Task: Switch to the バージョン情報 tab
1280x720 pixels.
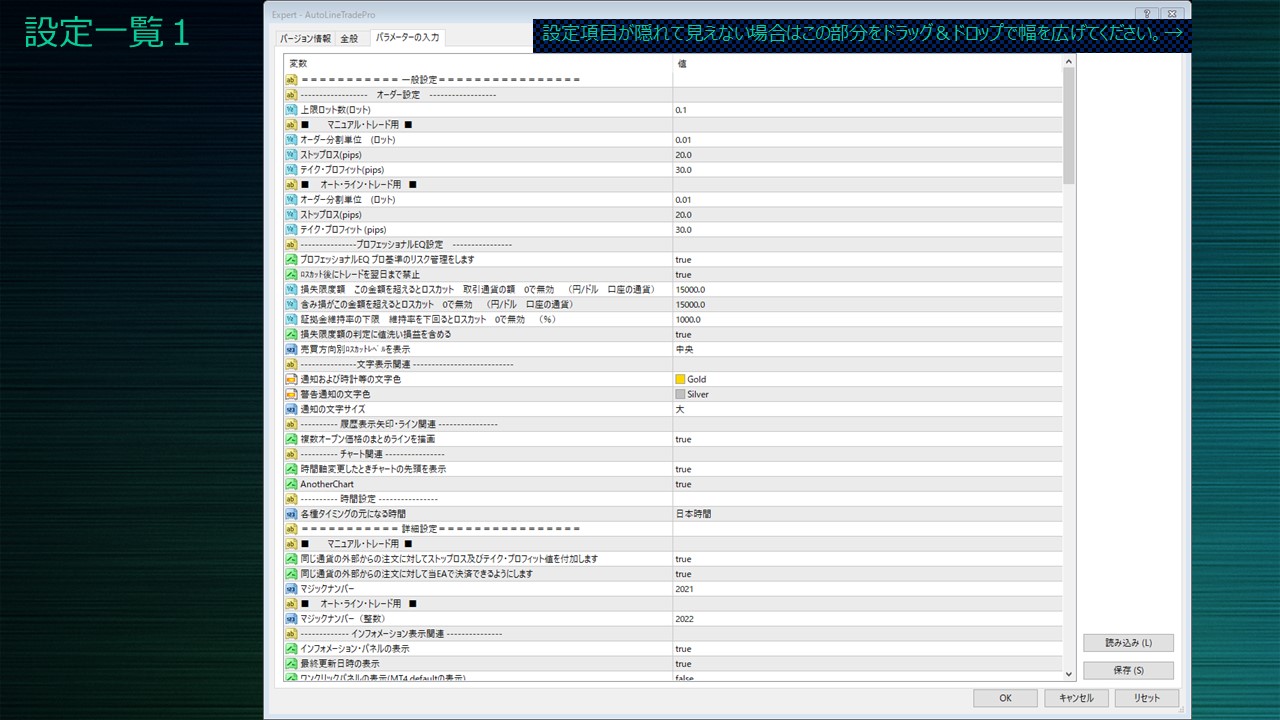Action: pos(305,39)
